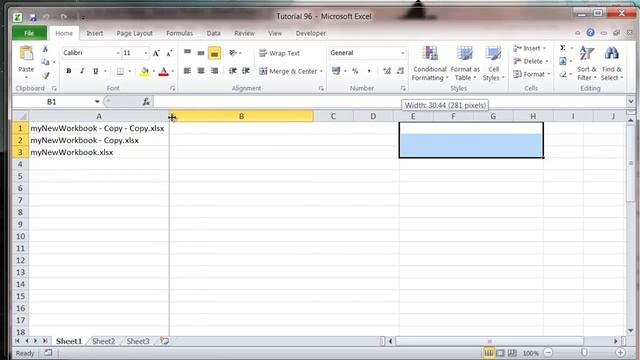Click the Borders icon
The image size is (640, 360).
(120, 71)
